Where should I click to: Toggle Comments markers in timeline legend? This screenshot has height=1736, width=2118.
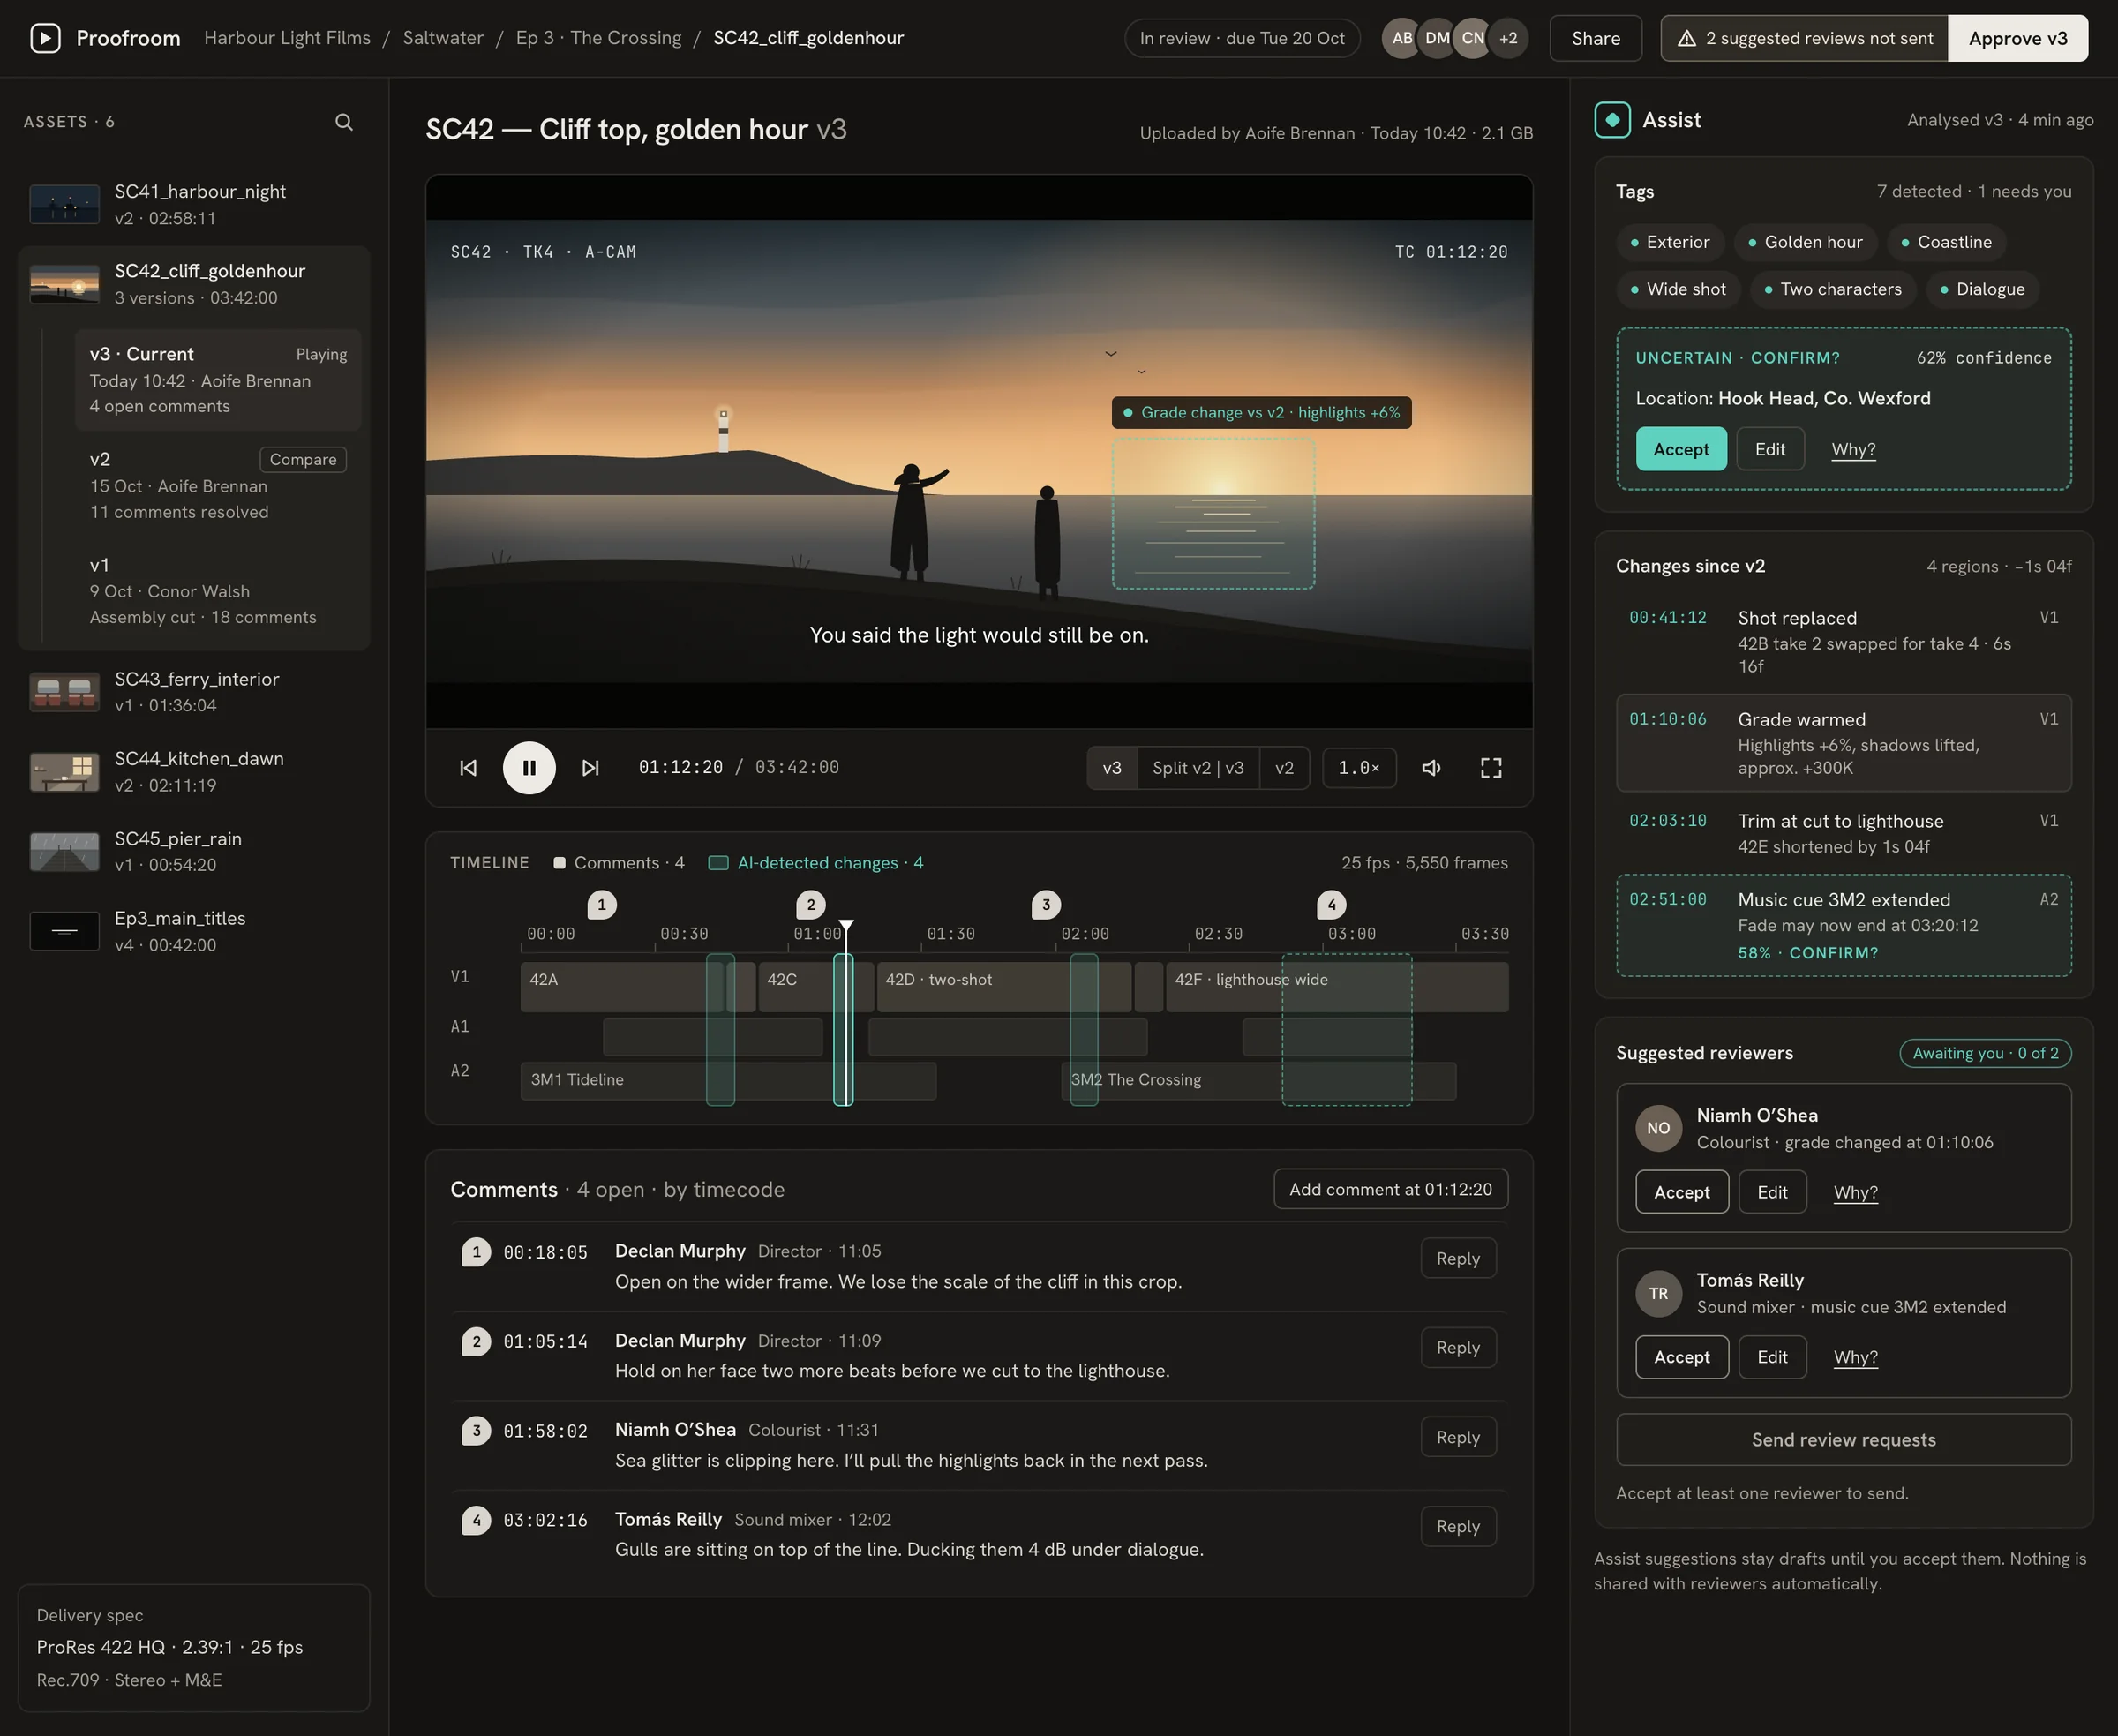pos(619,863)
